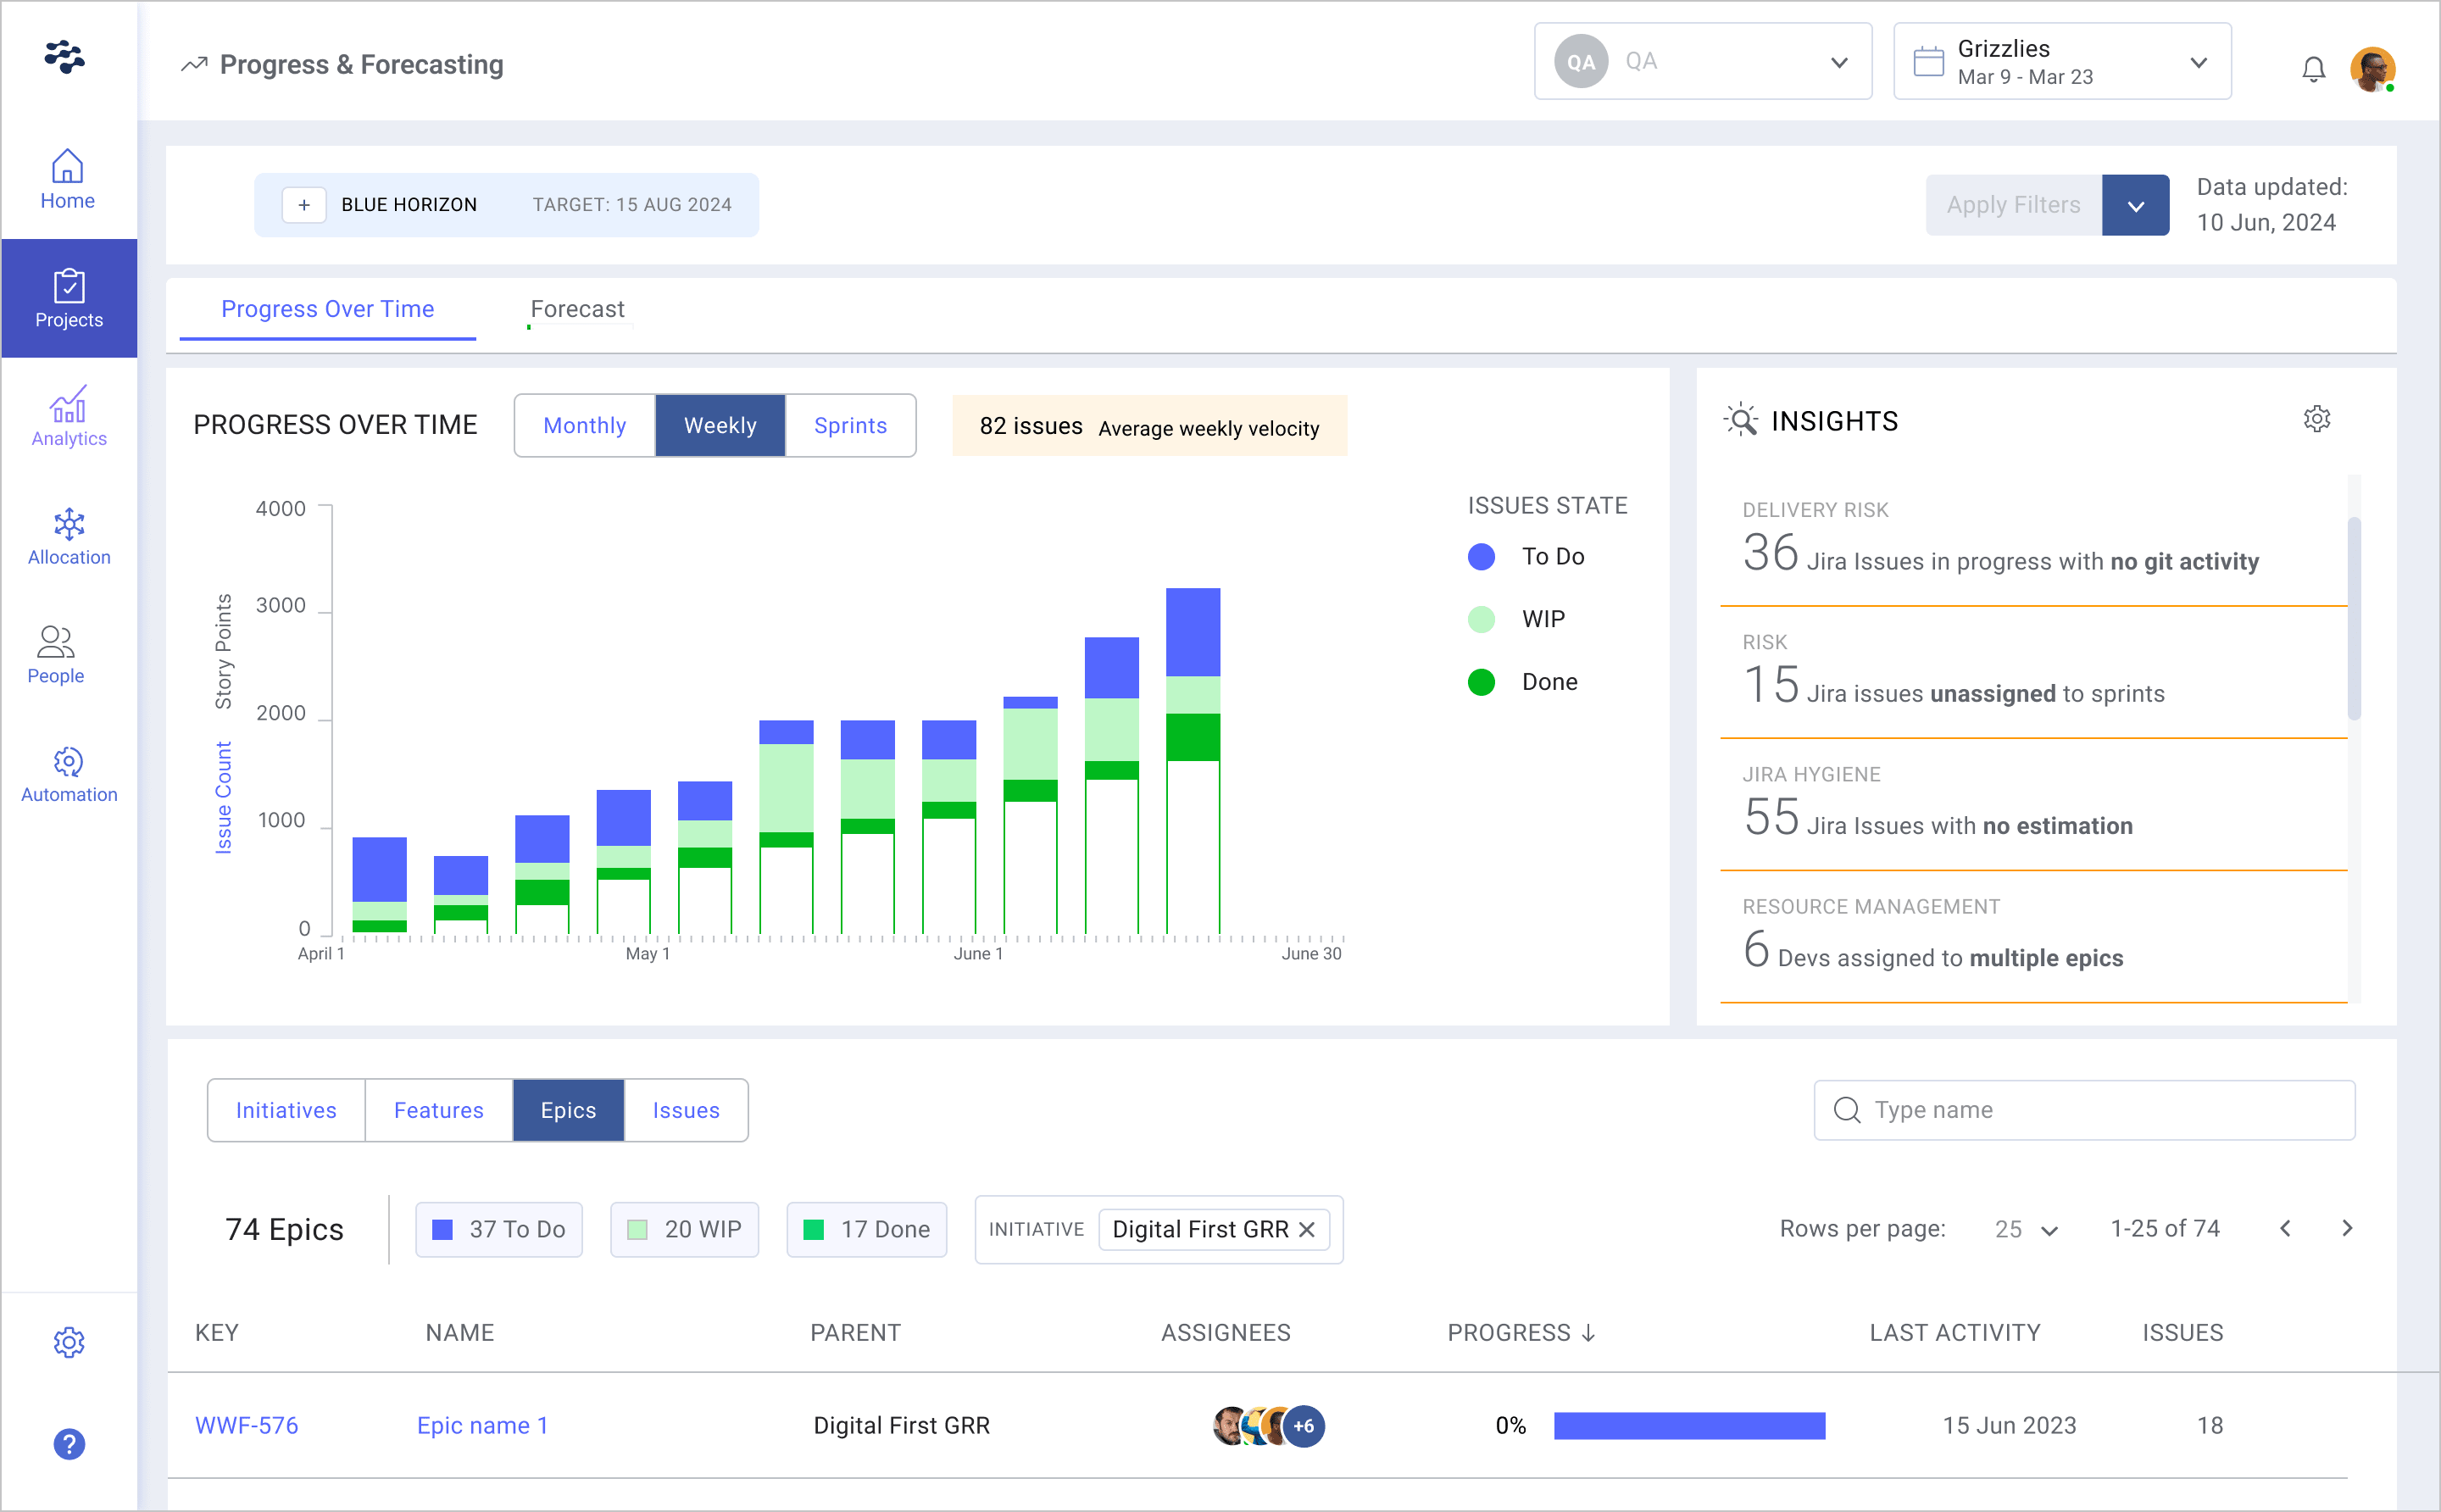2441x1512 pixels.
Task: Click the To Do legend color swatch
Action: tap(1481, 556)
